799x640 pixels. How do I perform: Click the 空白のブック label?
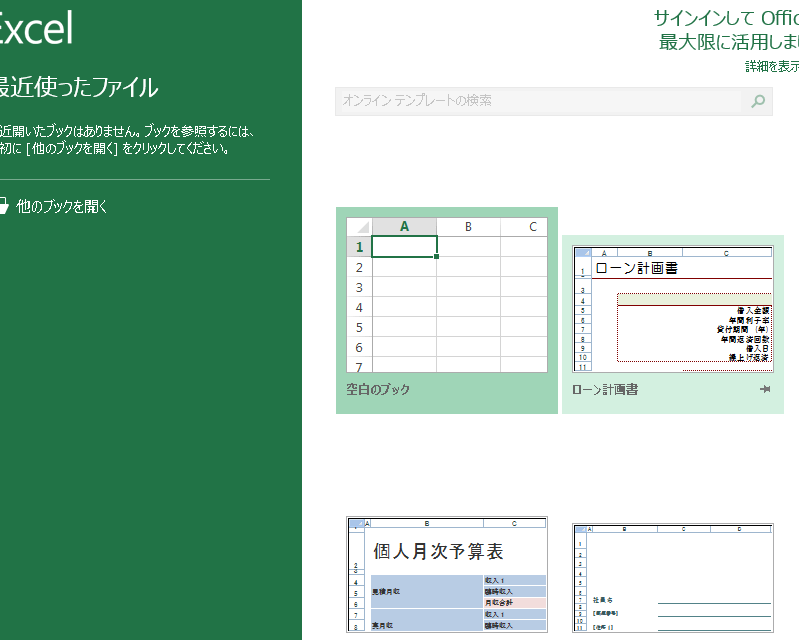coord(378,390)
